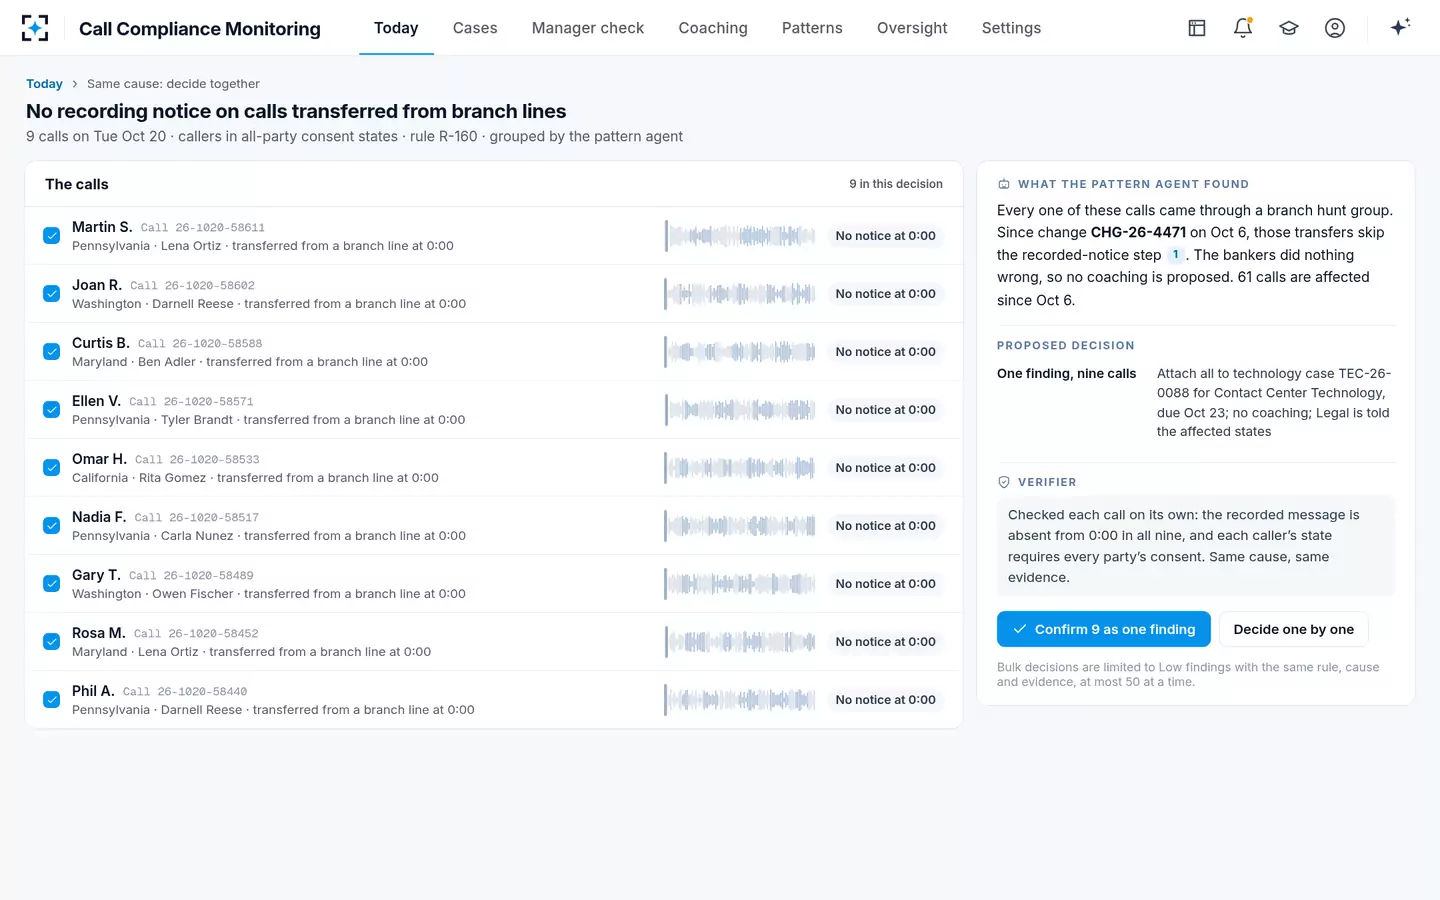Open the Settings tab
This screenshot has height=900, width=1440.
[x=1011, y=28]
